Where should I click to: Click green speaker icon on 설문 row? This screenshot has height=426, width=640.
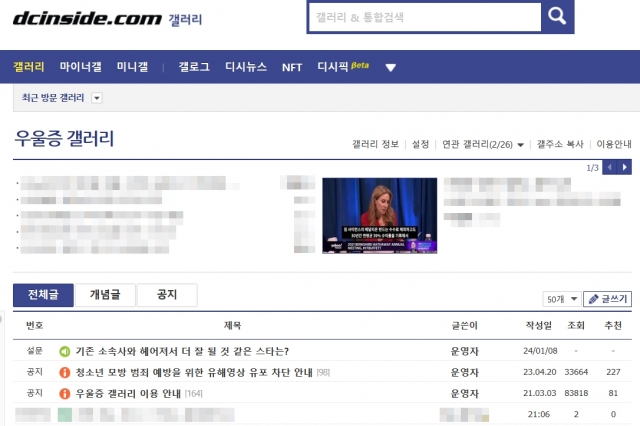(64, 351)
